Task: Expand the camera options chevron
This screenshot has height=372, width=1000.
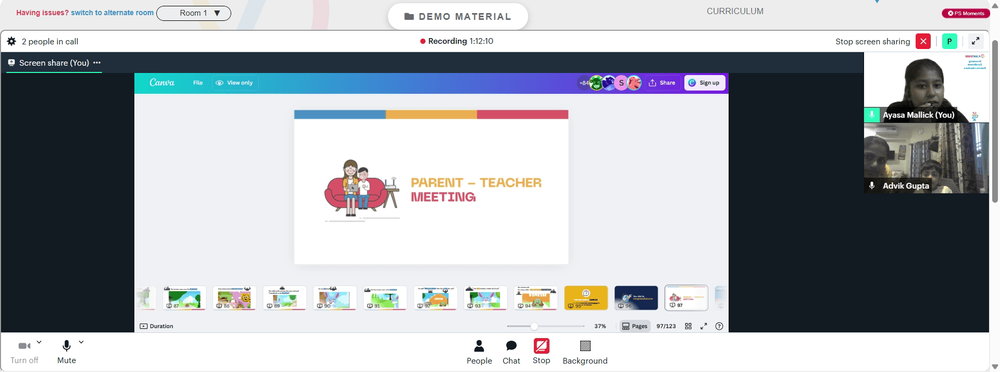Action: (x=39, y=342)
